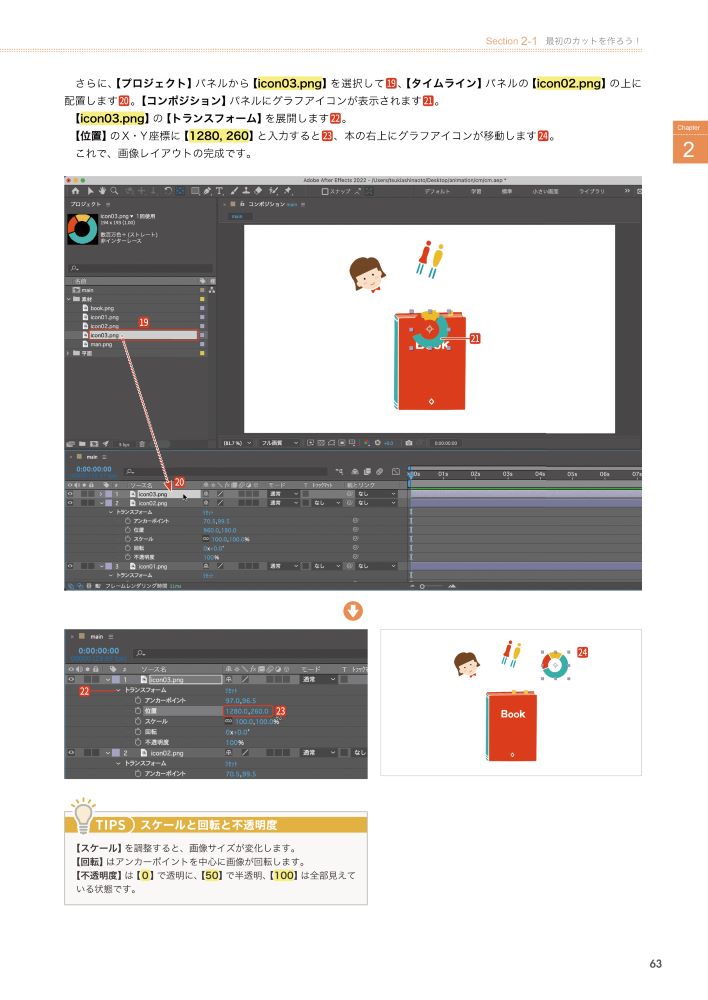
Task: Click the position stopwatch icon in lower panel
Action: tap(137, 711)
